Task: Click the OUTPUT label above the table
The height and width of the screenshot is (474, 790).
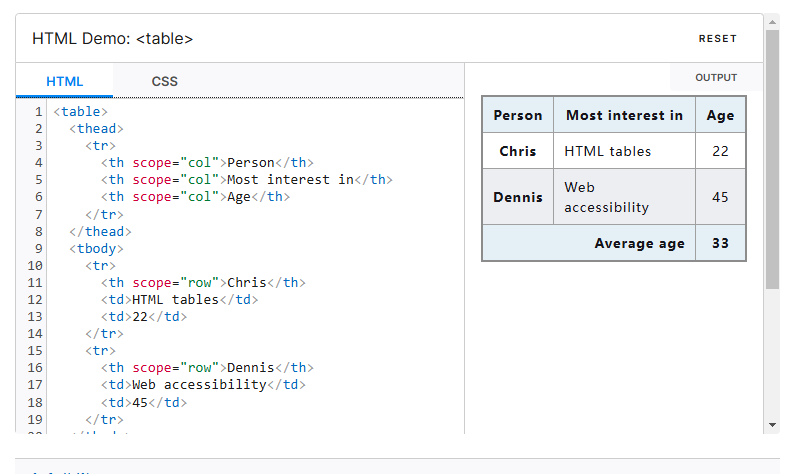Action: click(715, 78)
